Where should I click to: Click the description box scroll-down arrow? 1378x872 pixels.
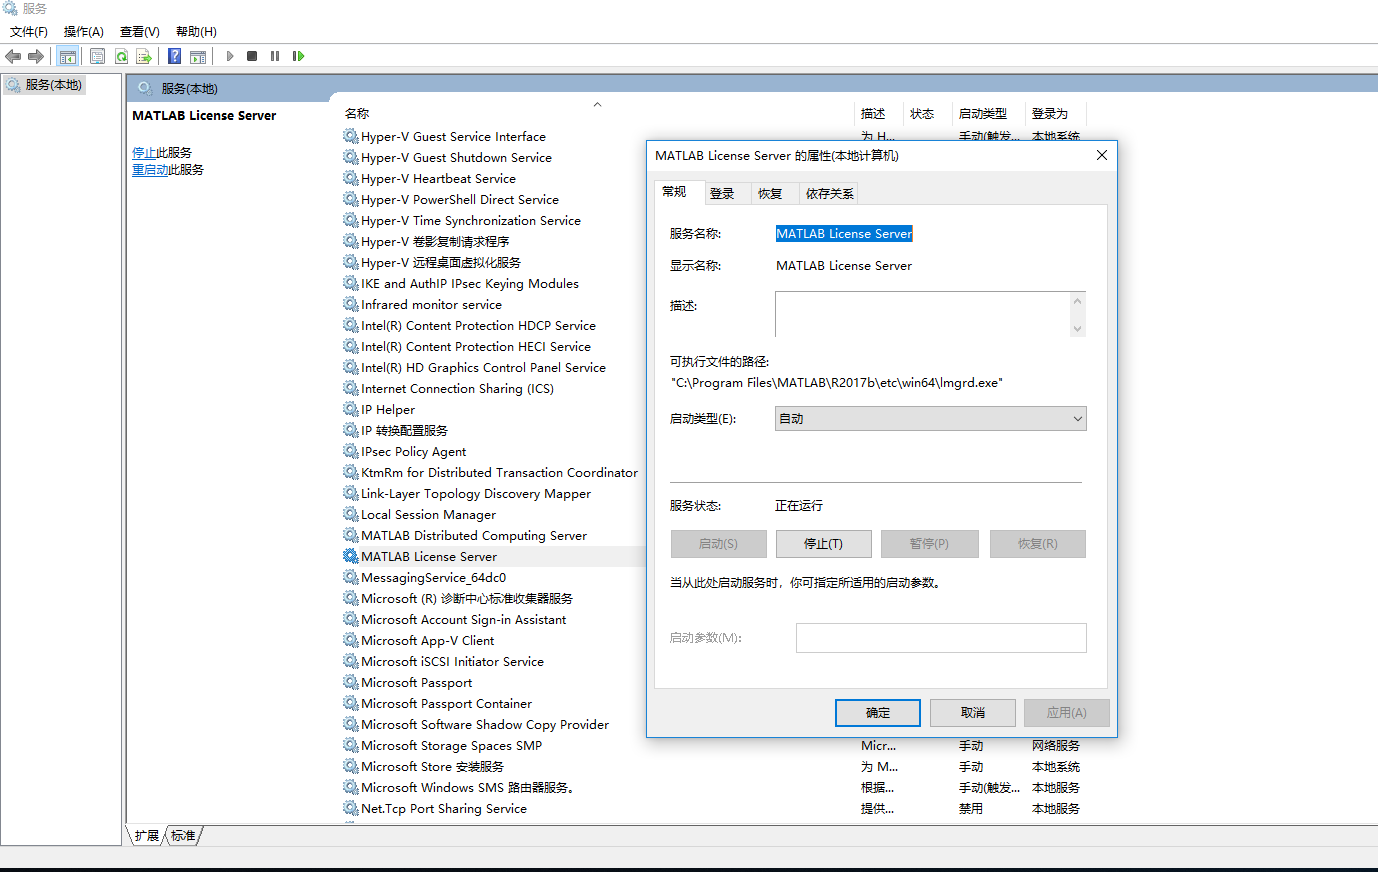(1077, 328)
